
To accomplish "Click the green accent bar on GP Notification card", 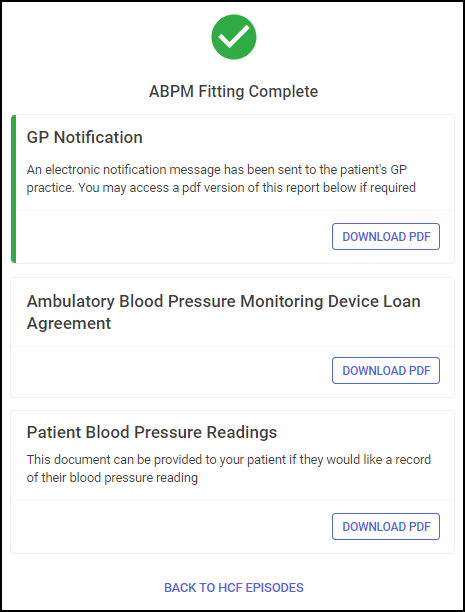I will (13, 189).
